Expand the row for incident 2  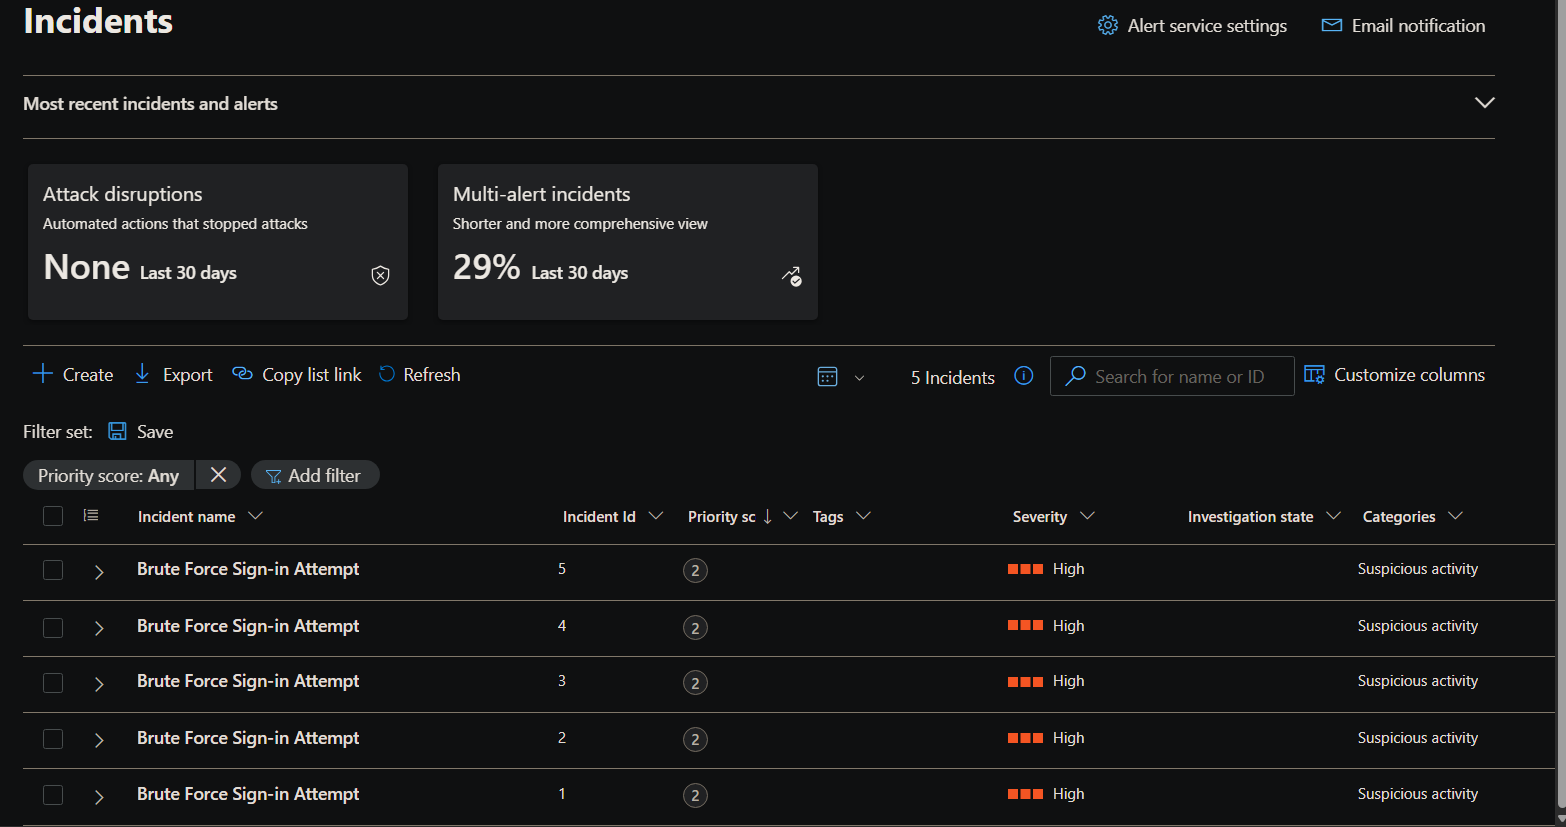tap(99, 740)
